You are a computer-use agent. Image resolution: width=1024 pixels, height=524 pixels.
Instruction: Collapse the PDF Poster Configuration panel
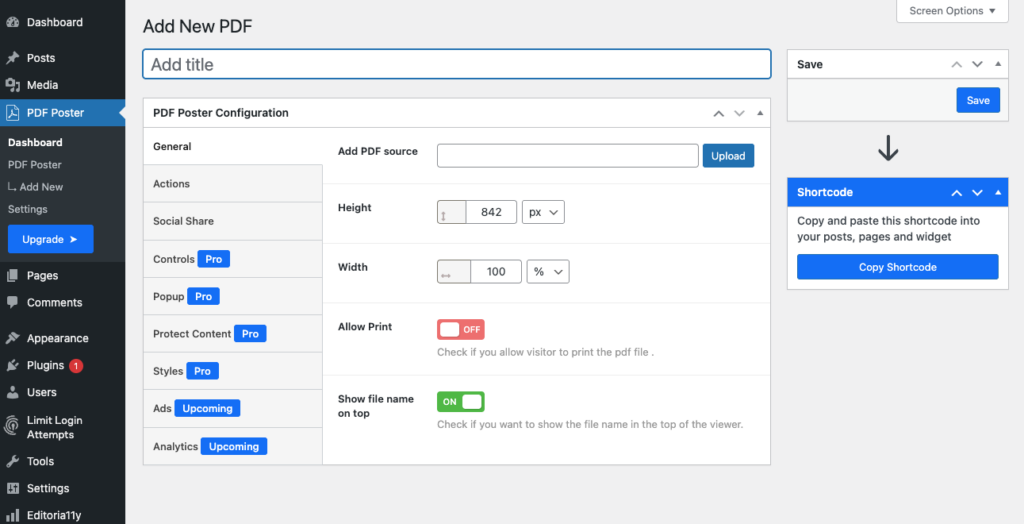click(x=760, y=113)
